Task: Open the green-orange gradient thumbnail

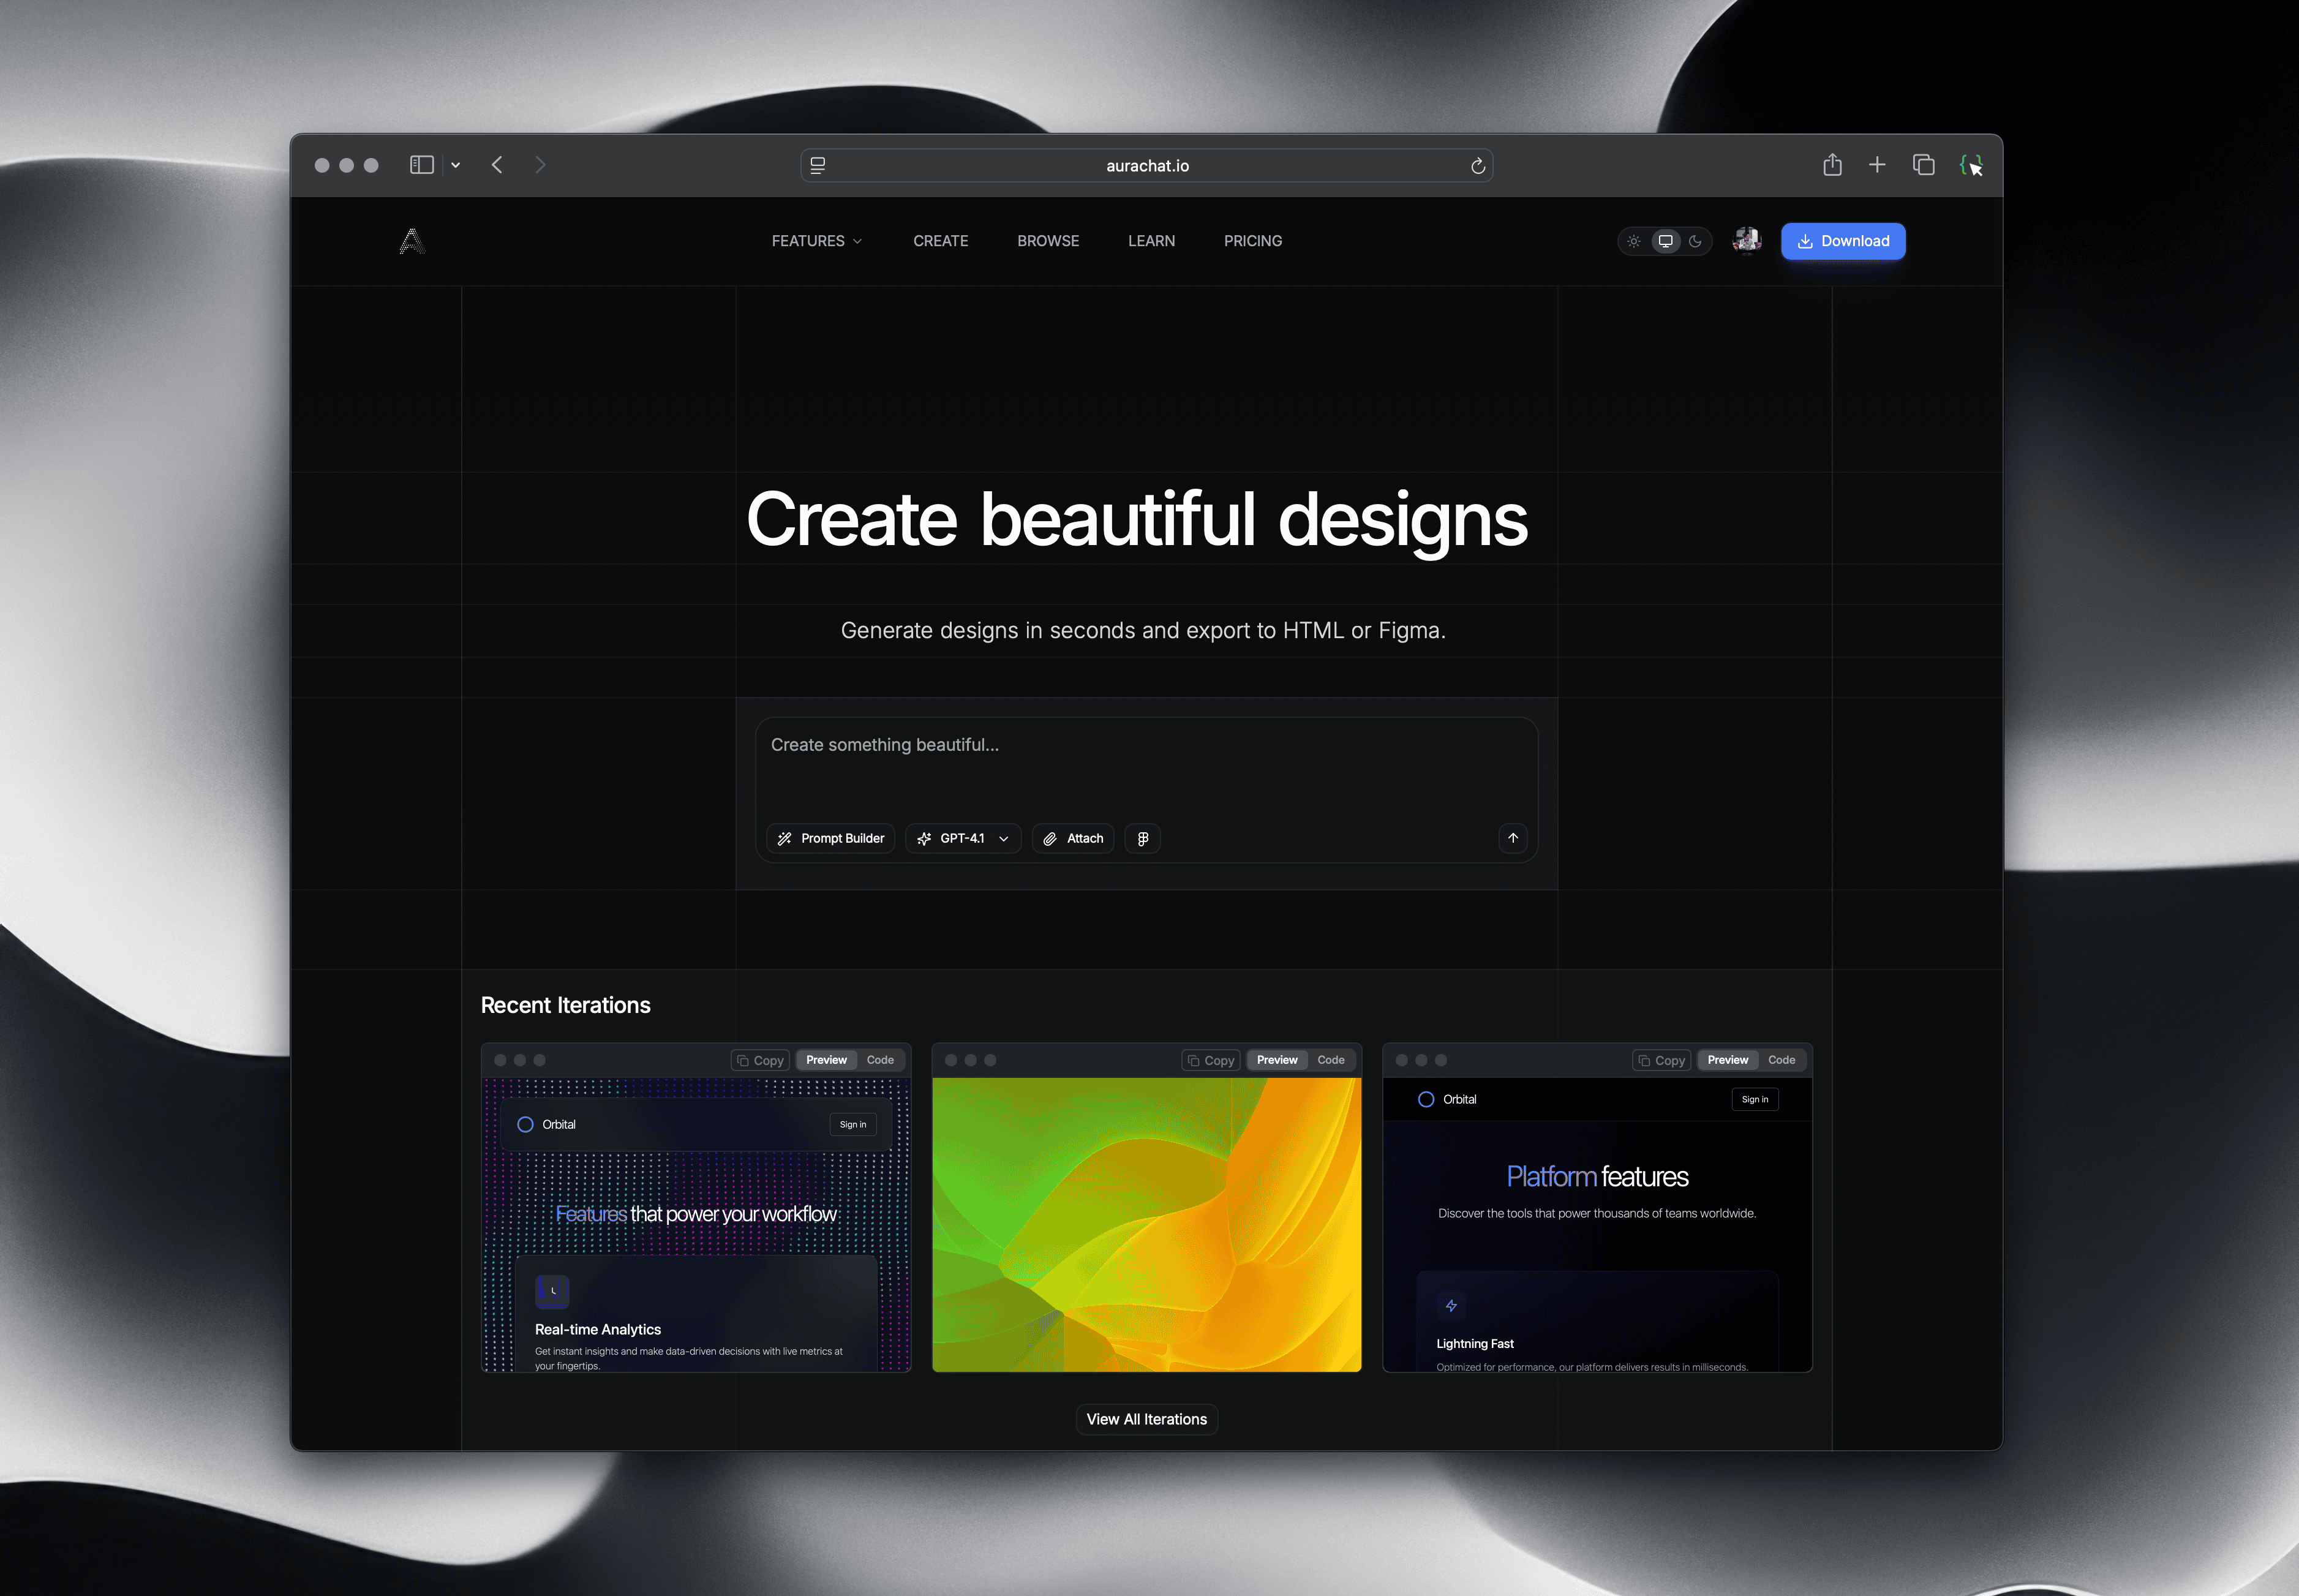Action: [x=1146, y=1224]
